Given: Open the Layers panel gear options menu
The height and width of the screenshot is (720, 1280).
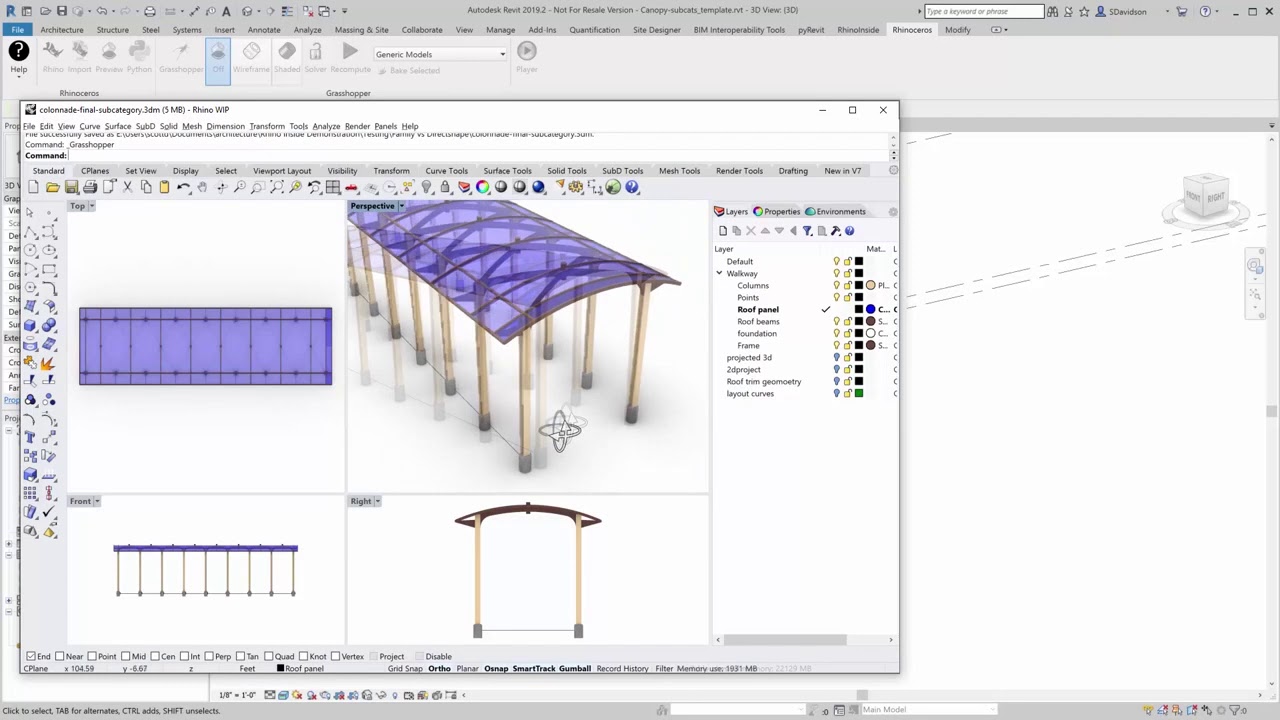Looking at the screenshot, I should [893, 212].
